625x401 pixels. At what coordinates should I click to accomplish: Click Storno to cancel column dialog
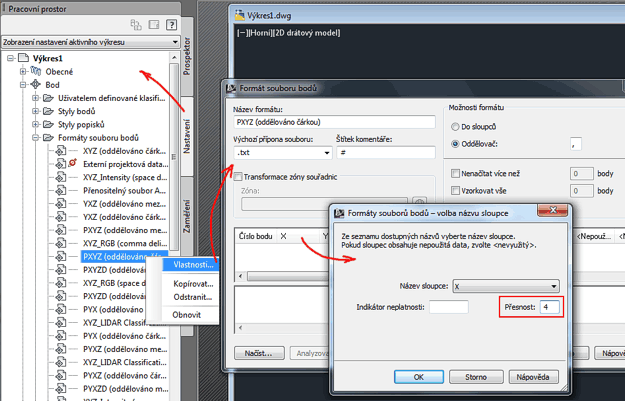475,377
